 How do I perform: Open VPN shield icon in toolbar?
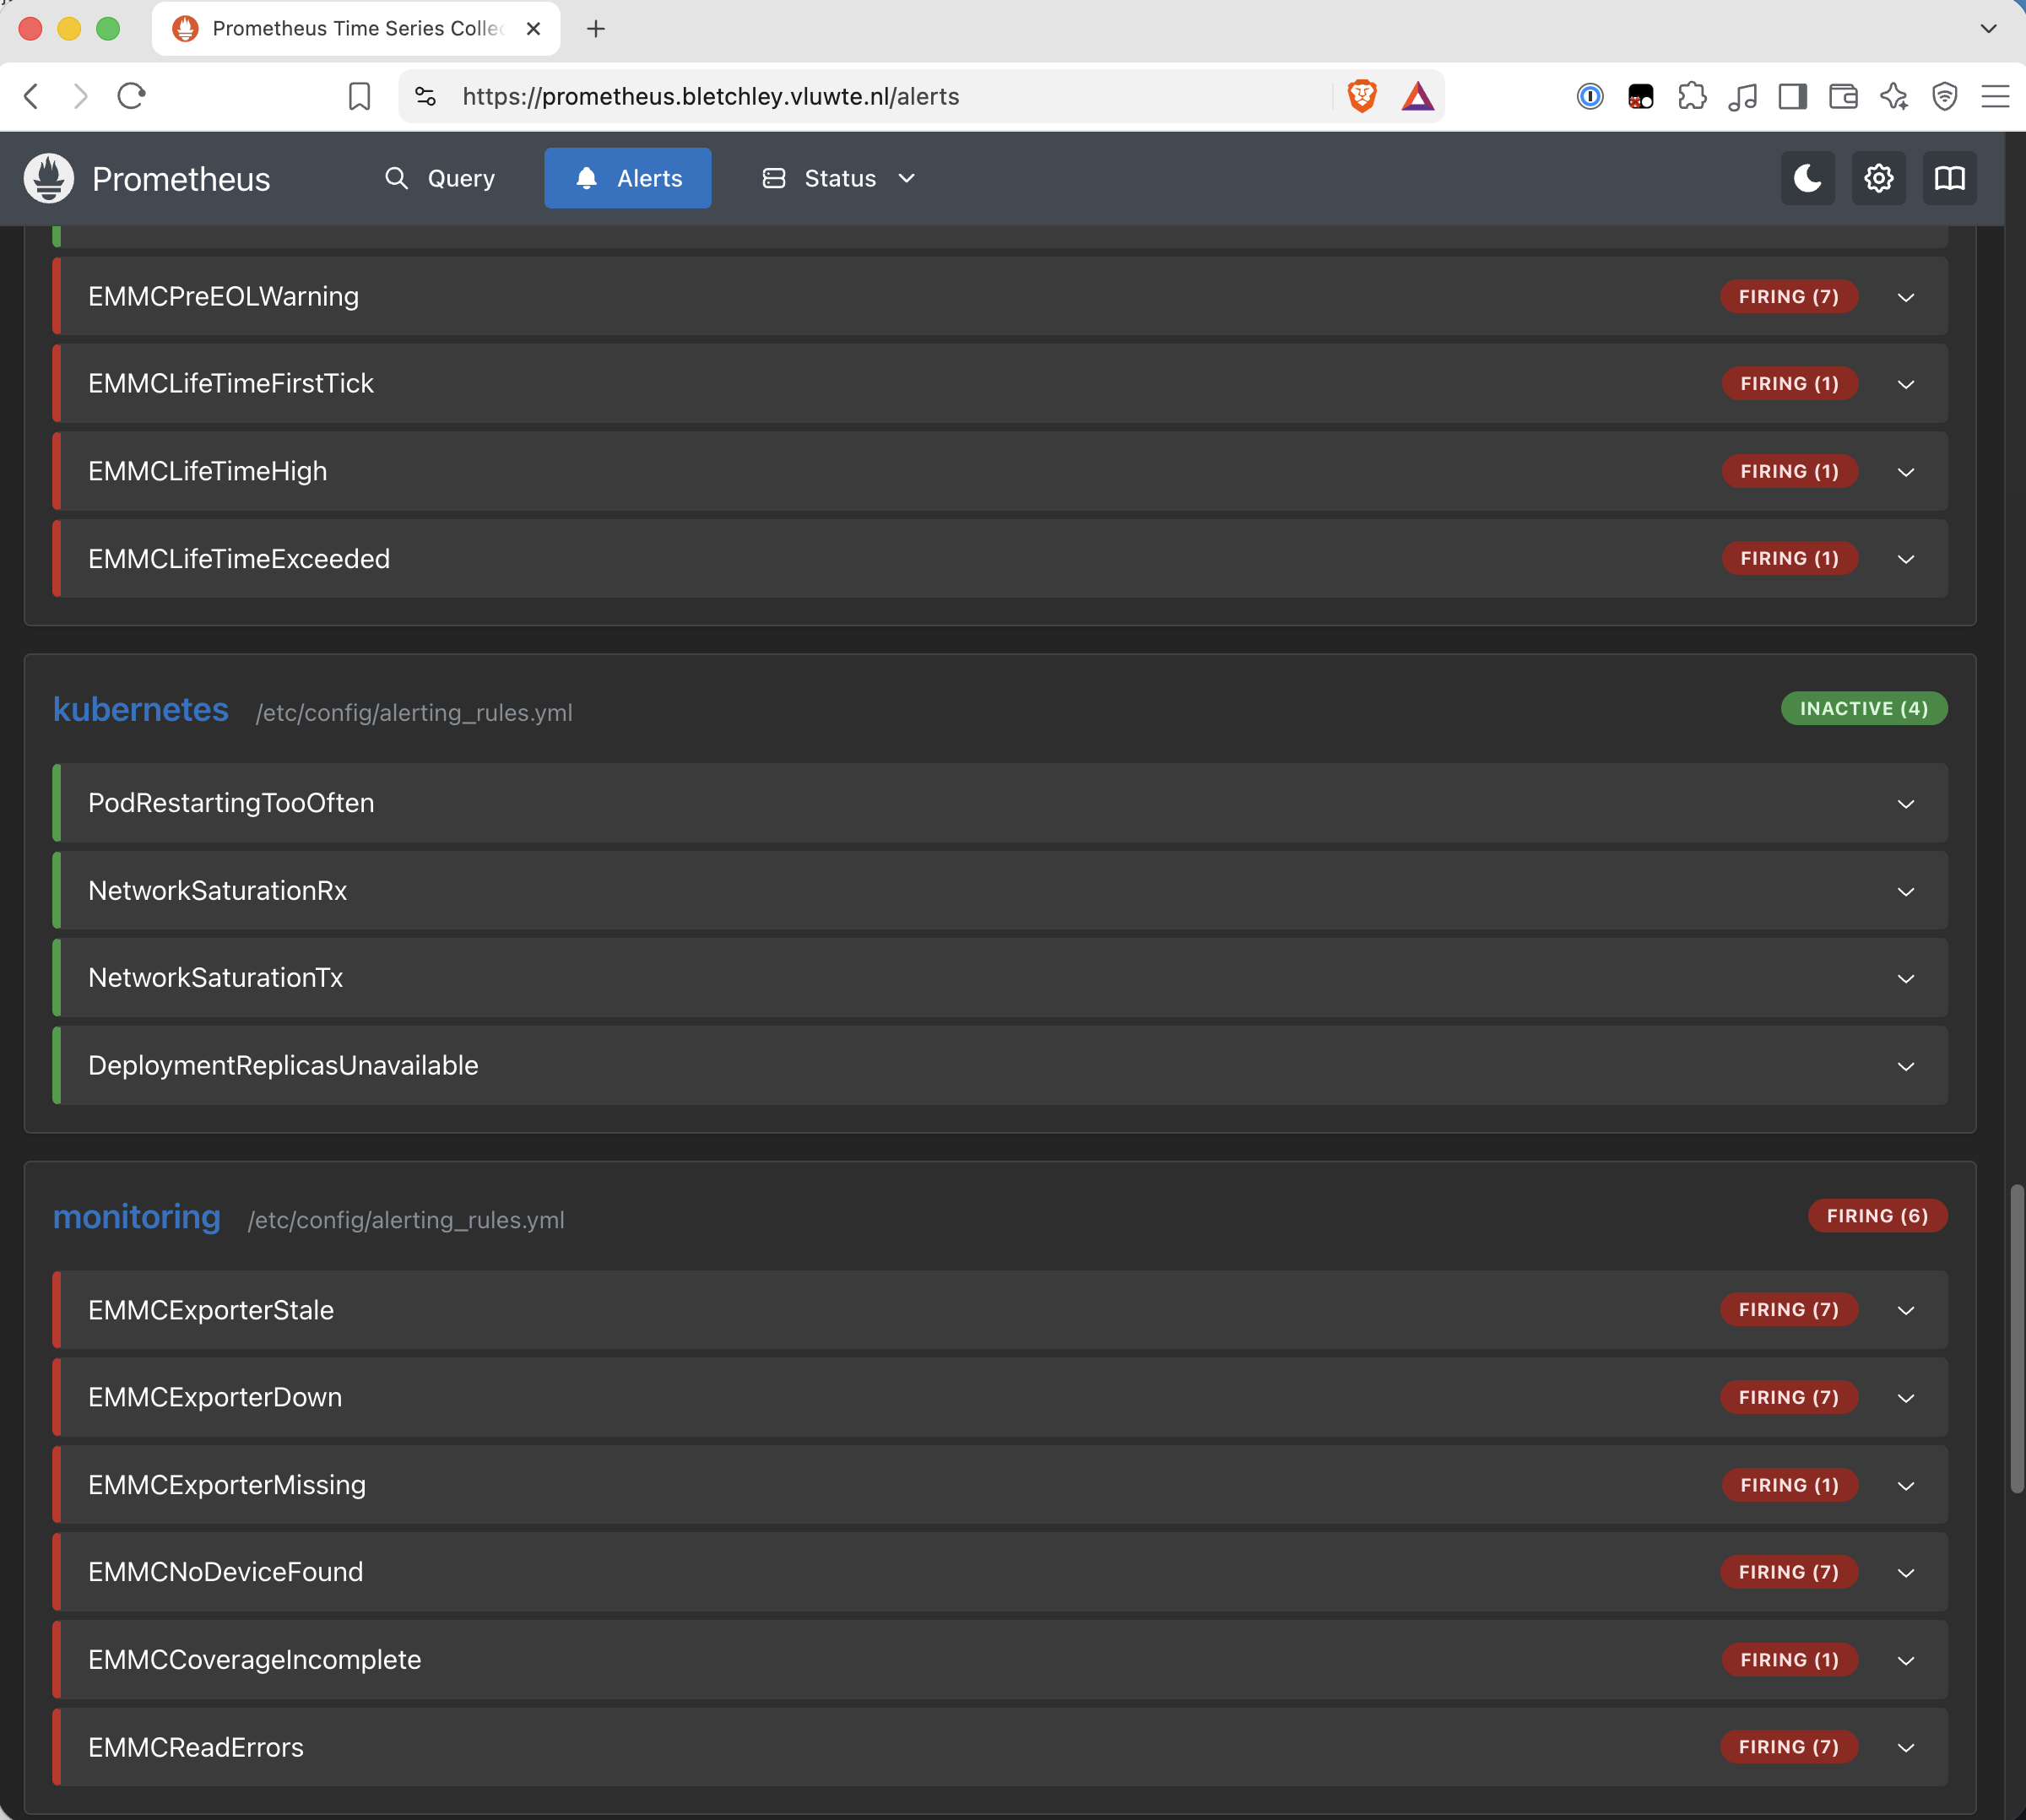point(1944,96)
